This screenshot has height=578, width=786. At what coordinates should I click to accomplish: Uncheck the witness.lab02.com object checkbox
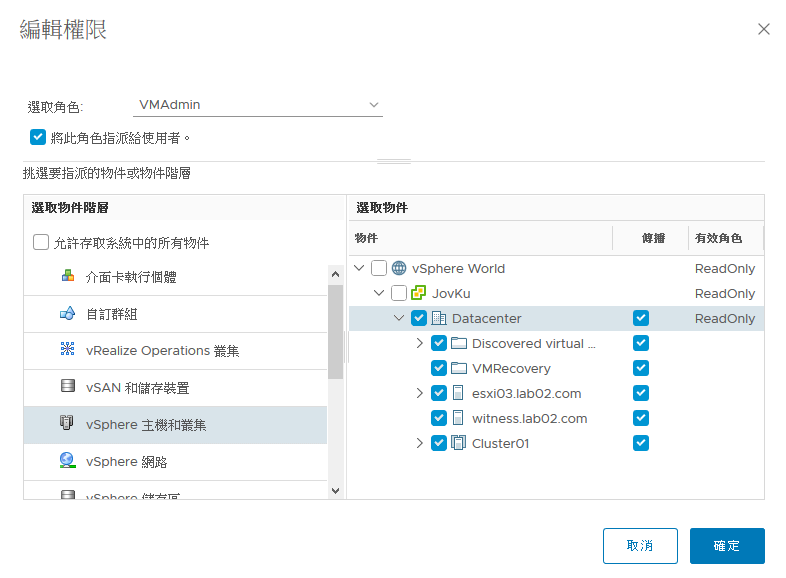439,418
